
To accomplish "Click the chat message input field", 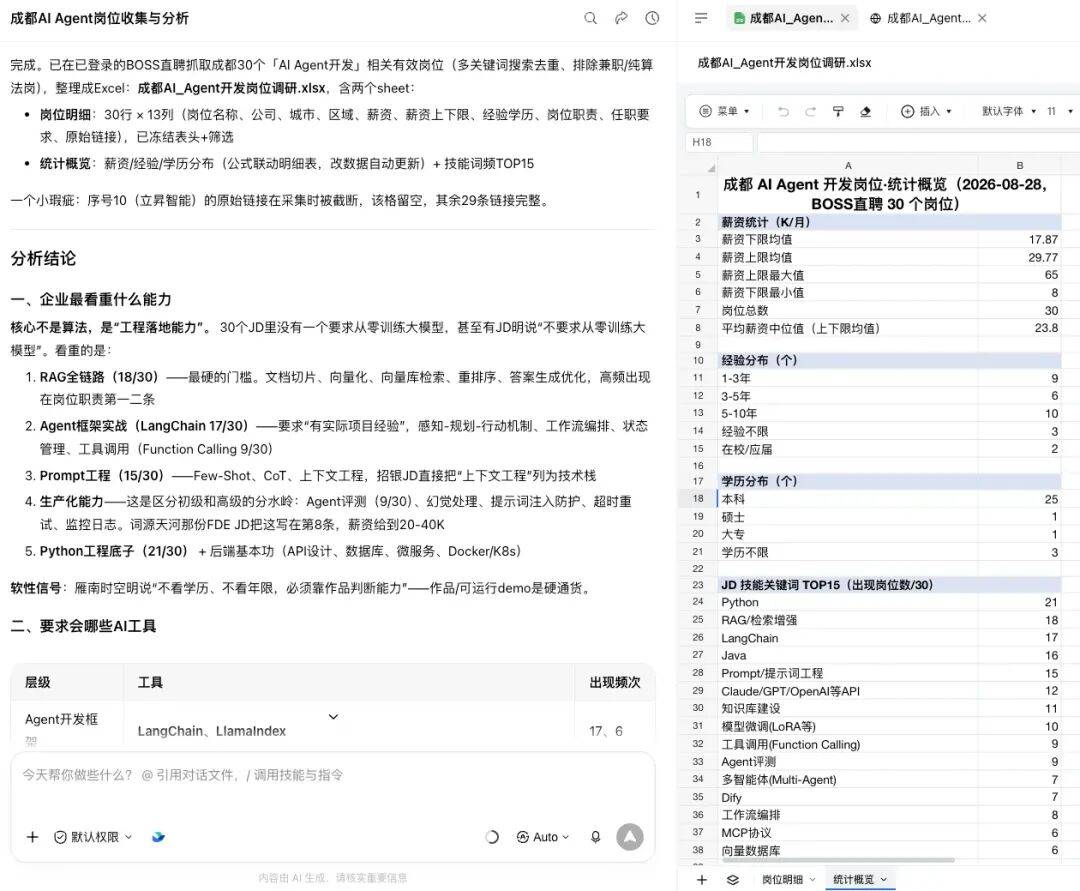I will pos(333,775).
